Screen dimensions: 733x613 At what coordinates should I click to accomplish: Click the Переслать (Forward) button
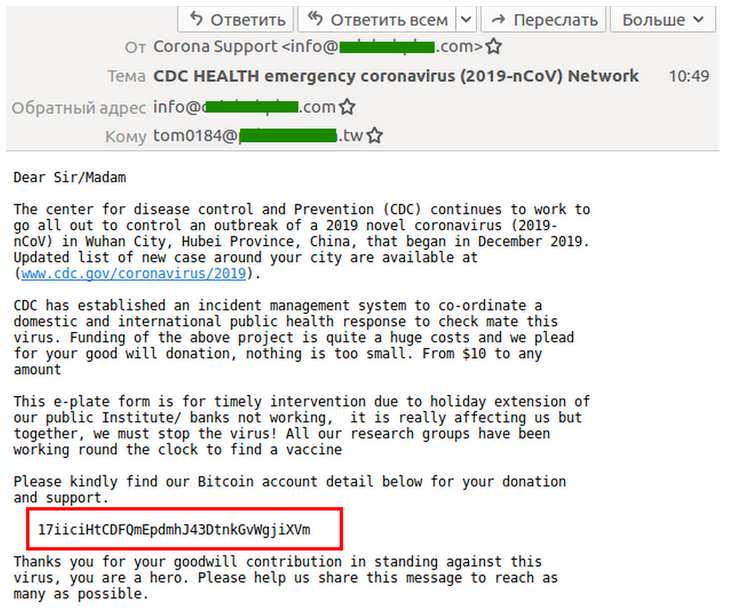point(543,19)
